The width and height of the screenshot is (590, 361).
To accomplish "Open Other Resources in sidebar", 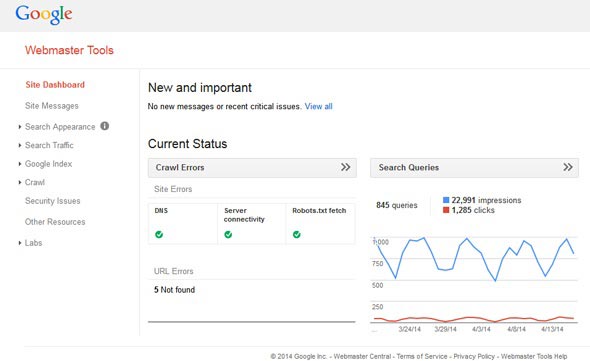I will click(55, 222).
